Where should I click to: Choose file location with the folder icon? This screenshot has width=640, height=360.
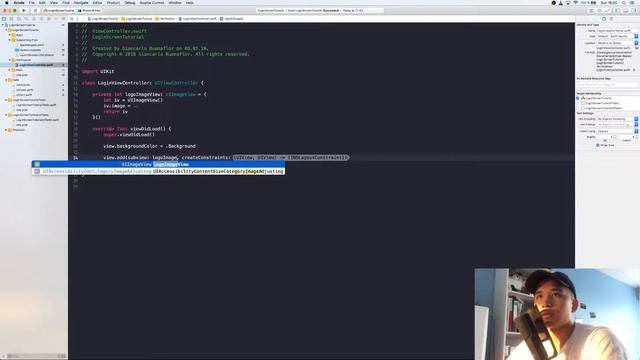pyautogui.click(x=637, y=48)
